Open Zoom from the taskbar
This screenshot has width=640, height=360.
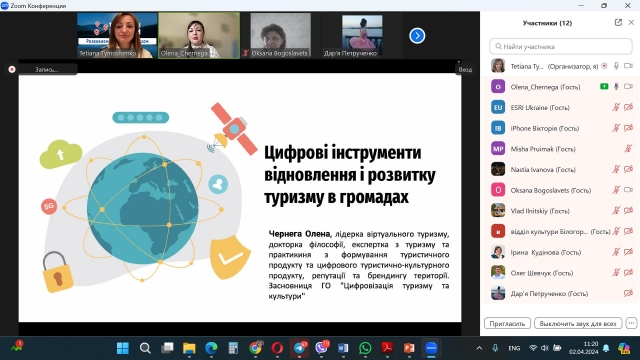pyautogui.click(x=431, y=348)
